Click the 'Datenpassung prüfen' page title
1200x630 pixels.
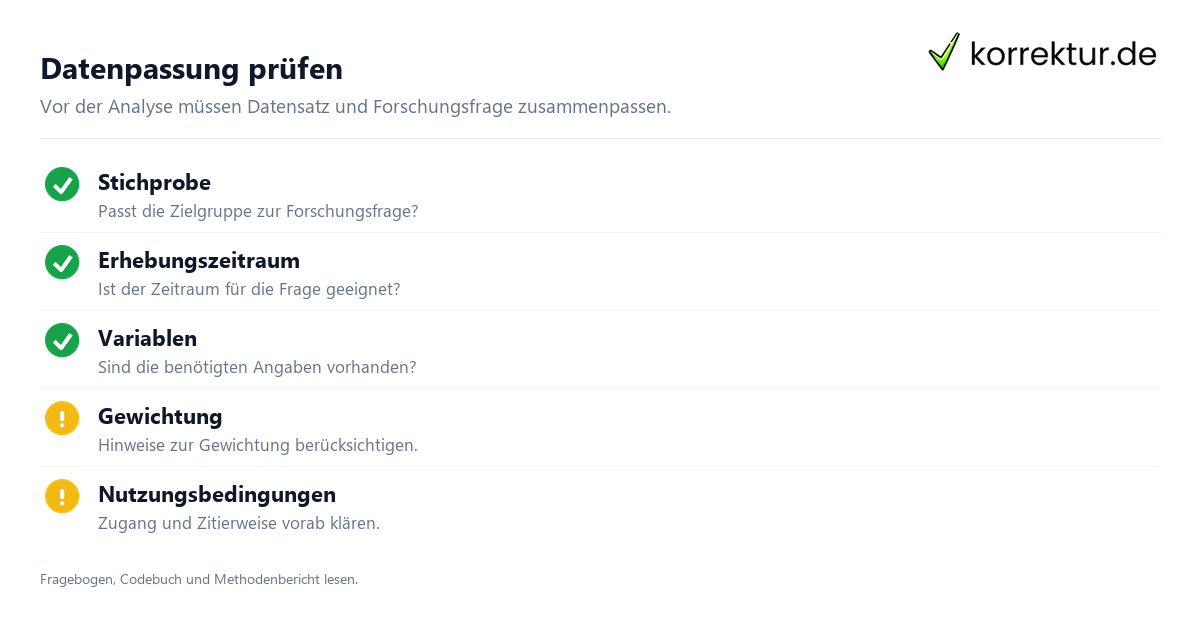point(191,69)
